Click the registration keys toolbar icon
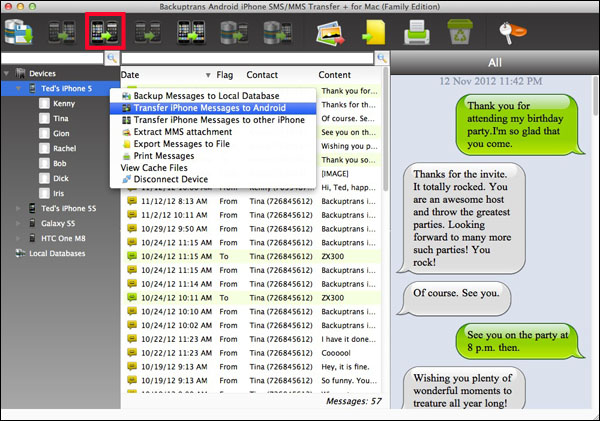 (512, 33)
